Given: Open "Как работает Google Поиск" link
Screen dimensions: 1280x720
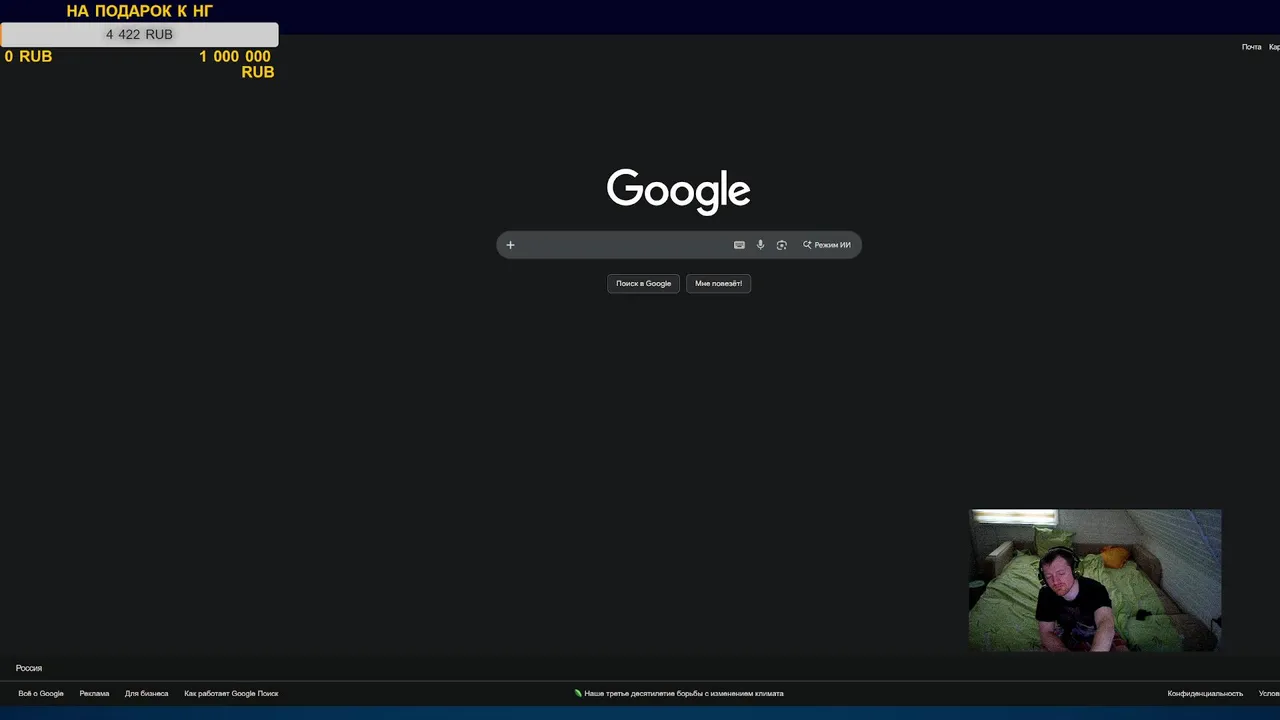Looking at the screenshot, I should pos(231,693).
